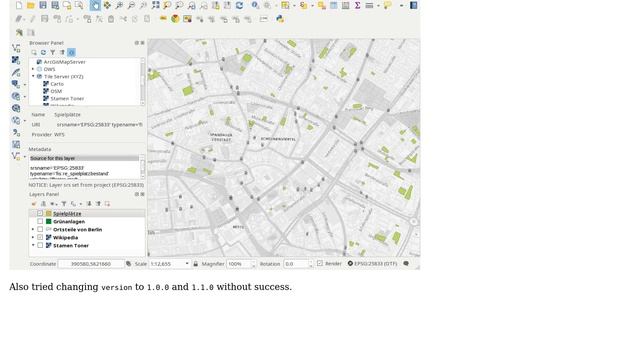Click the green Grünanlagen layer color swatch
The width and height of the screenshot is (640, 360).
tap(49, 221)
